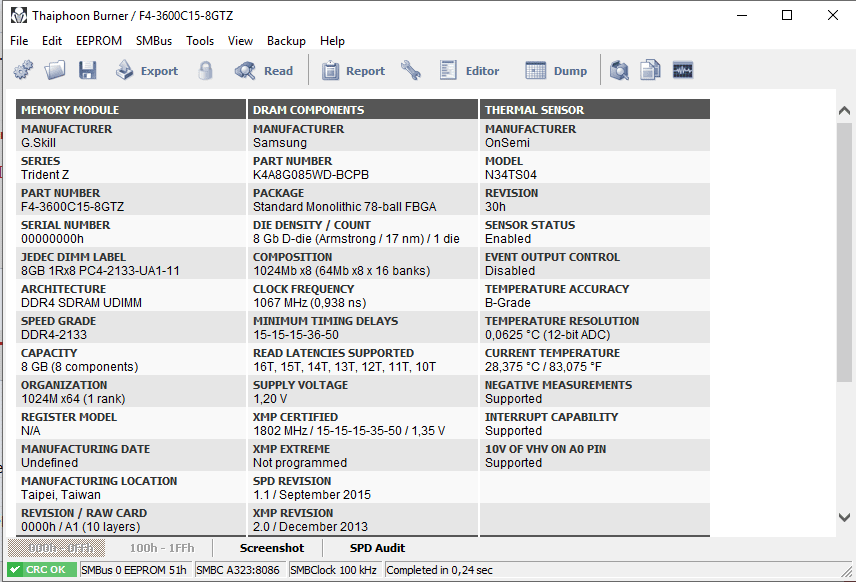Click the vertical scrollbar thumb
Viewport: 856px width, 582px height.
point(844,252)
